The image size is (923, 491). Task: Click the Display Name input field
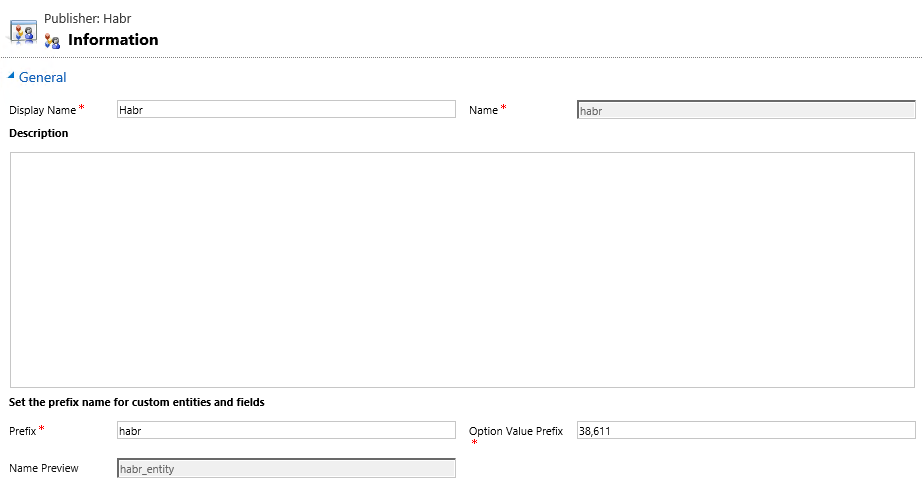point(286,110)
